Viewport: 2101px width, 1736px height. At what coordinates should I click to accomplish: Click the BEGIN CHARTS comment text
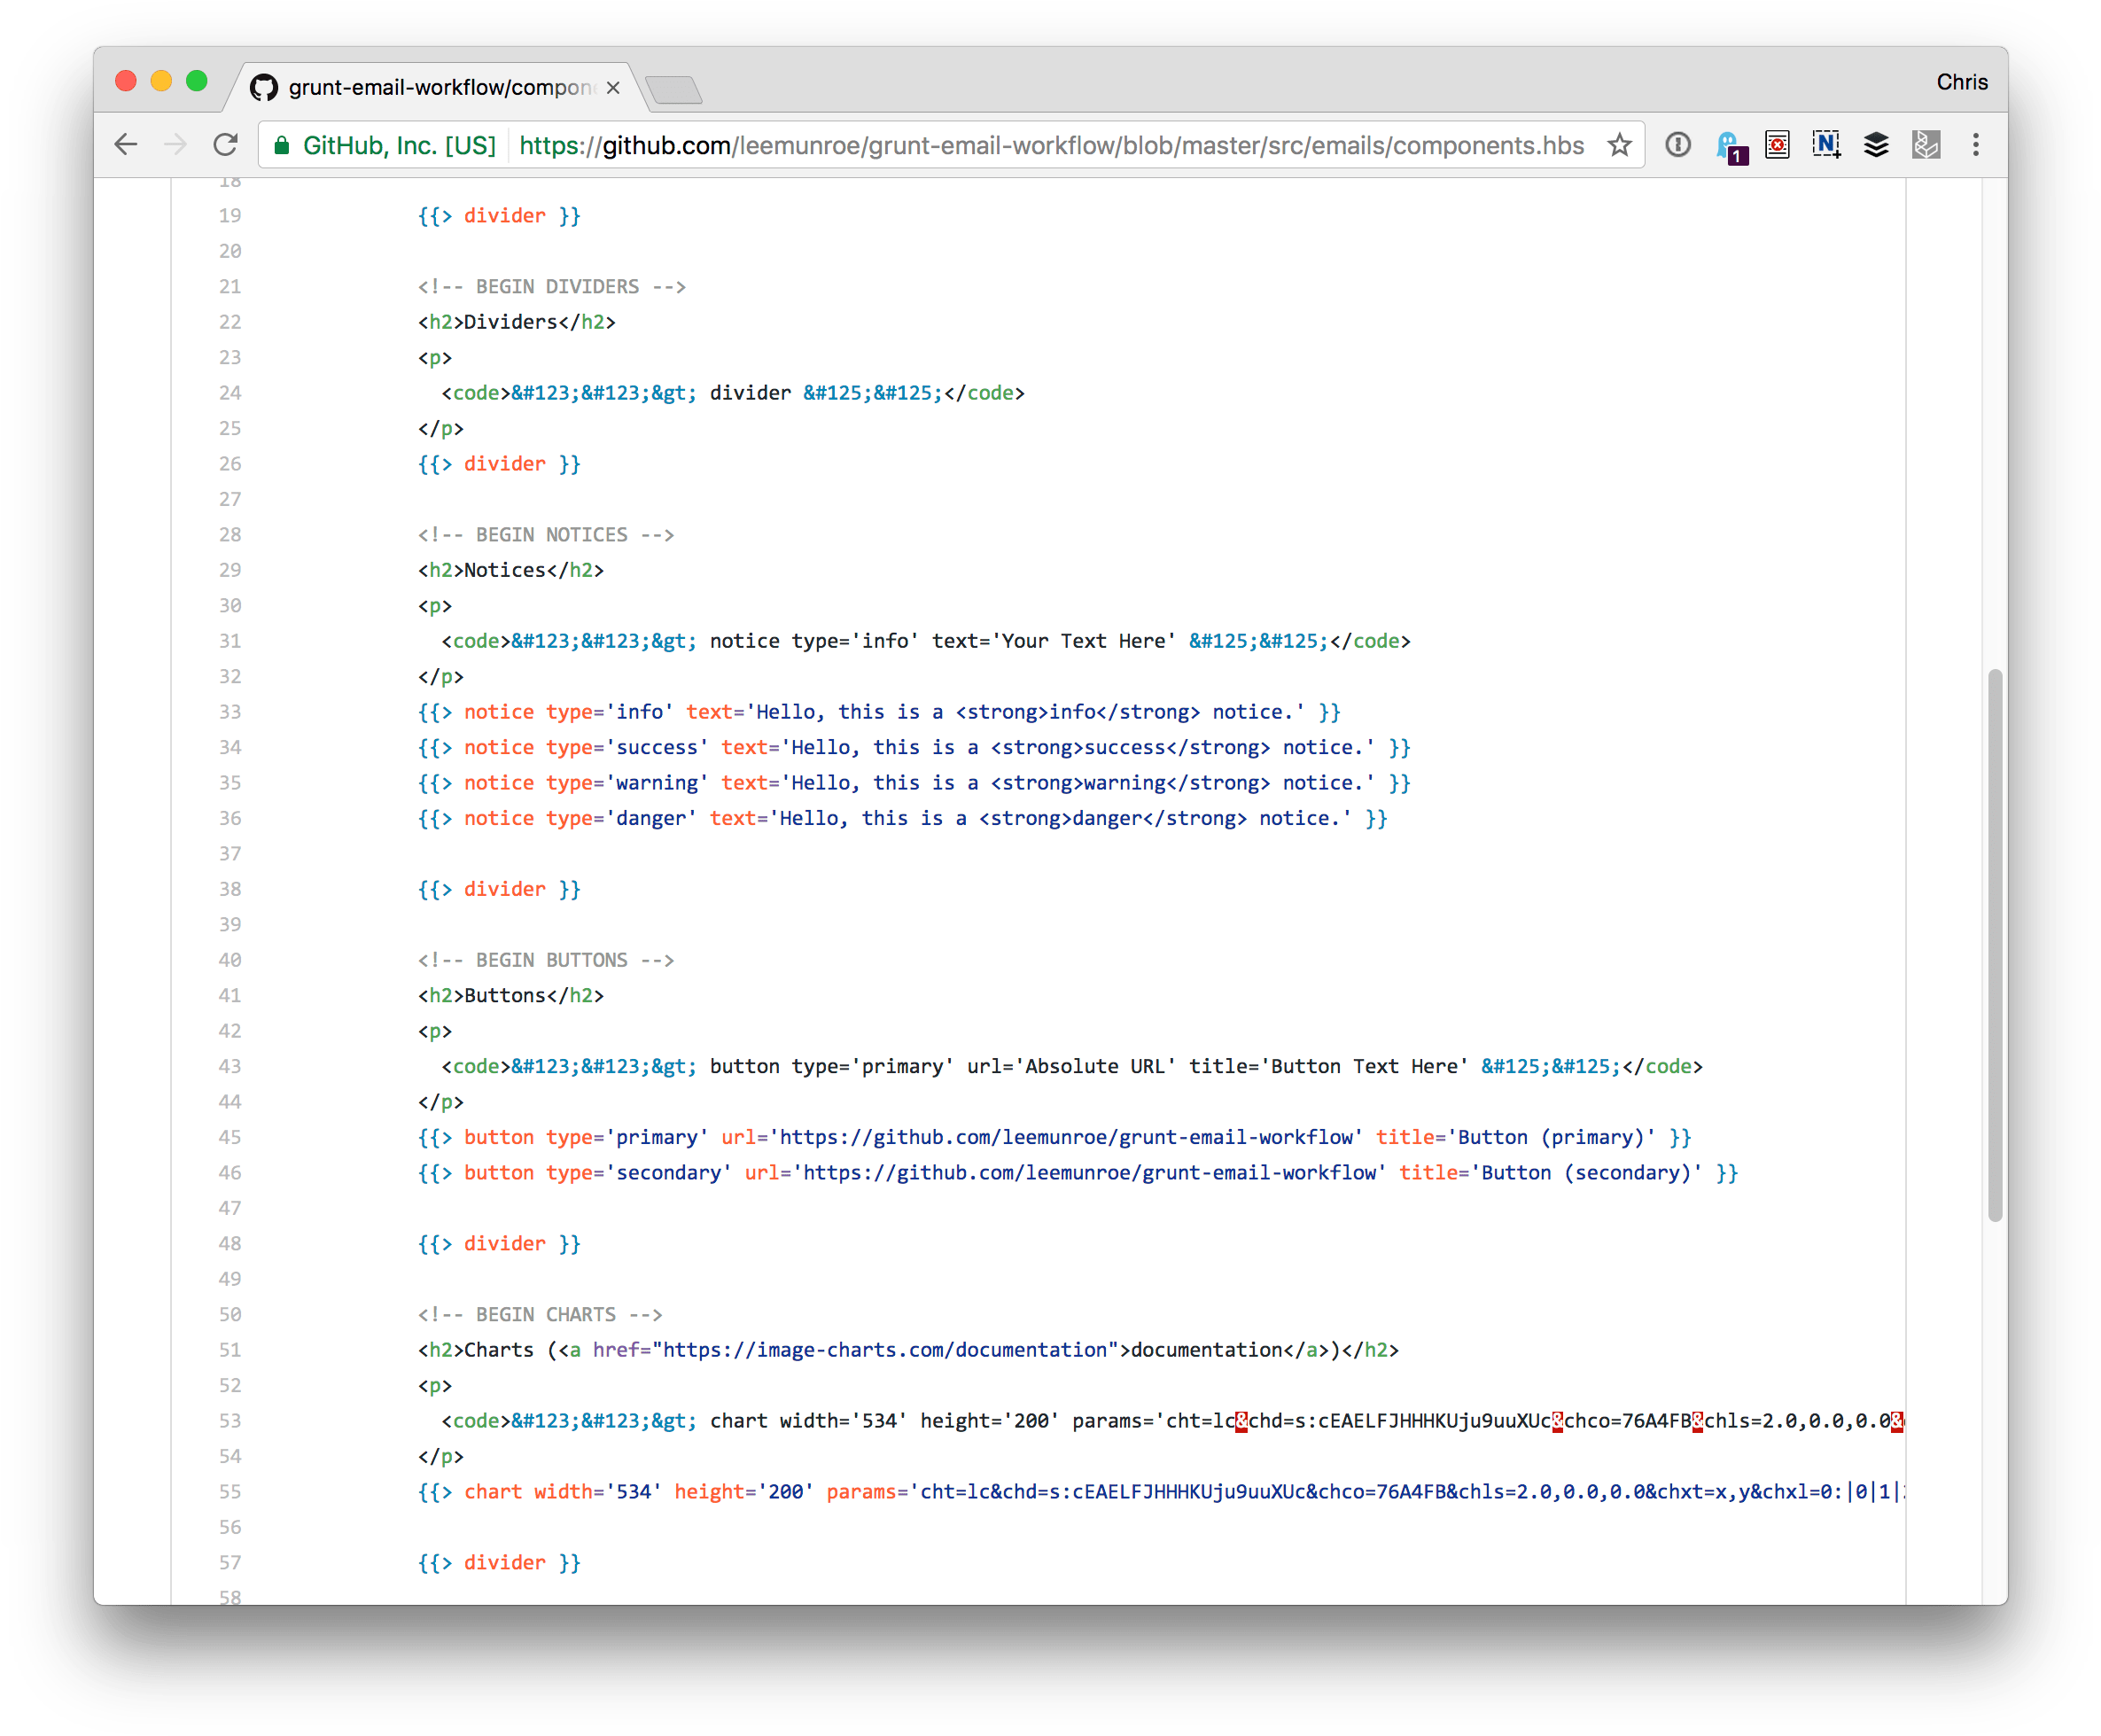(x=540, y=1314)
